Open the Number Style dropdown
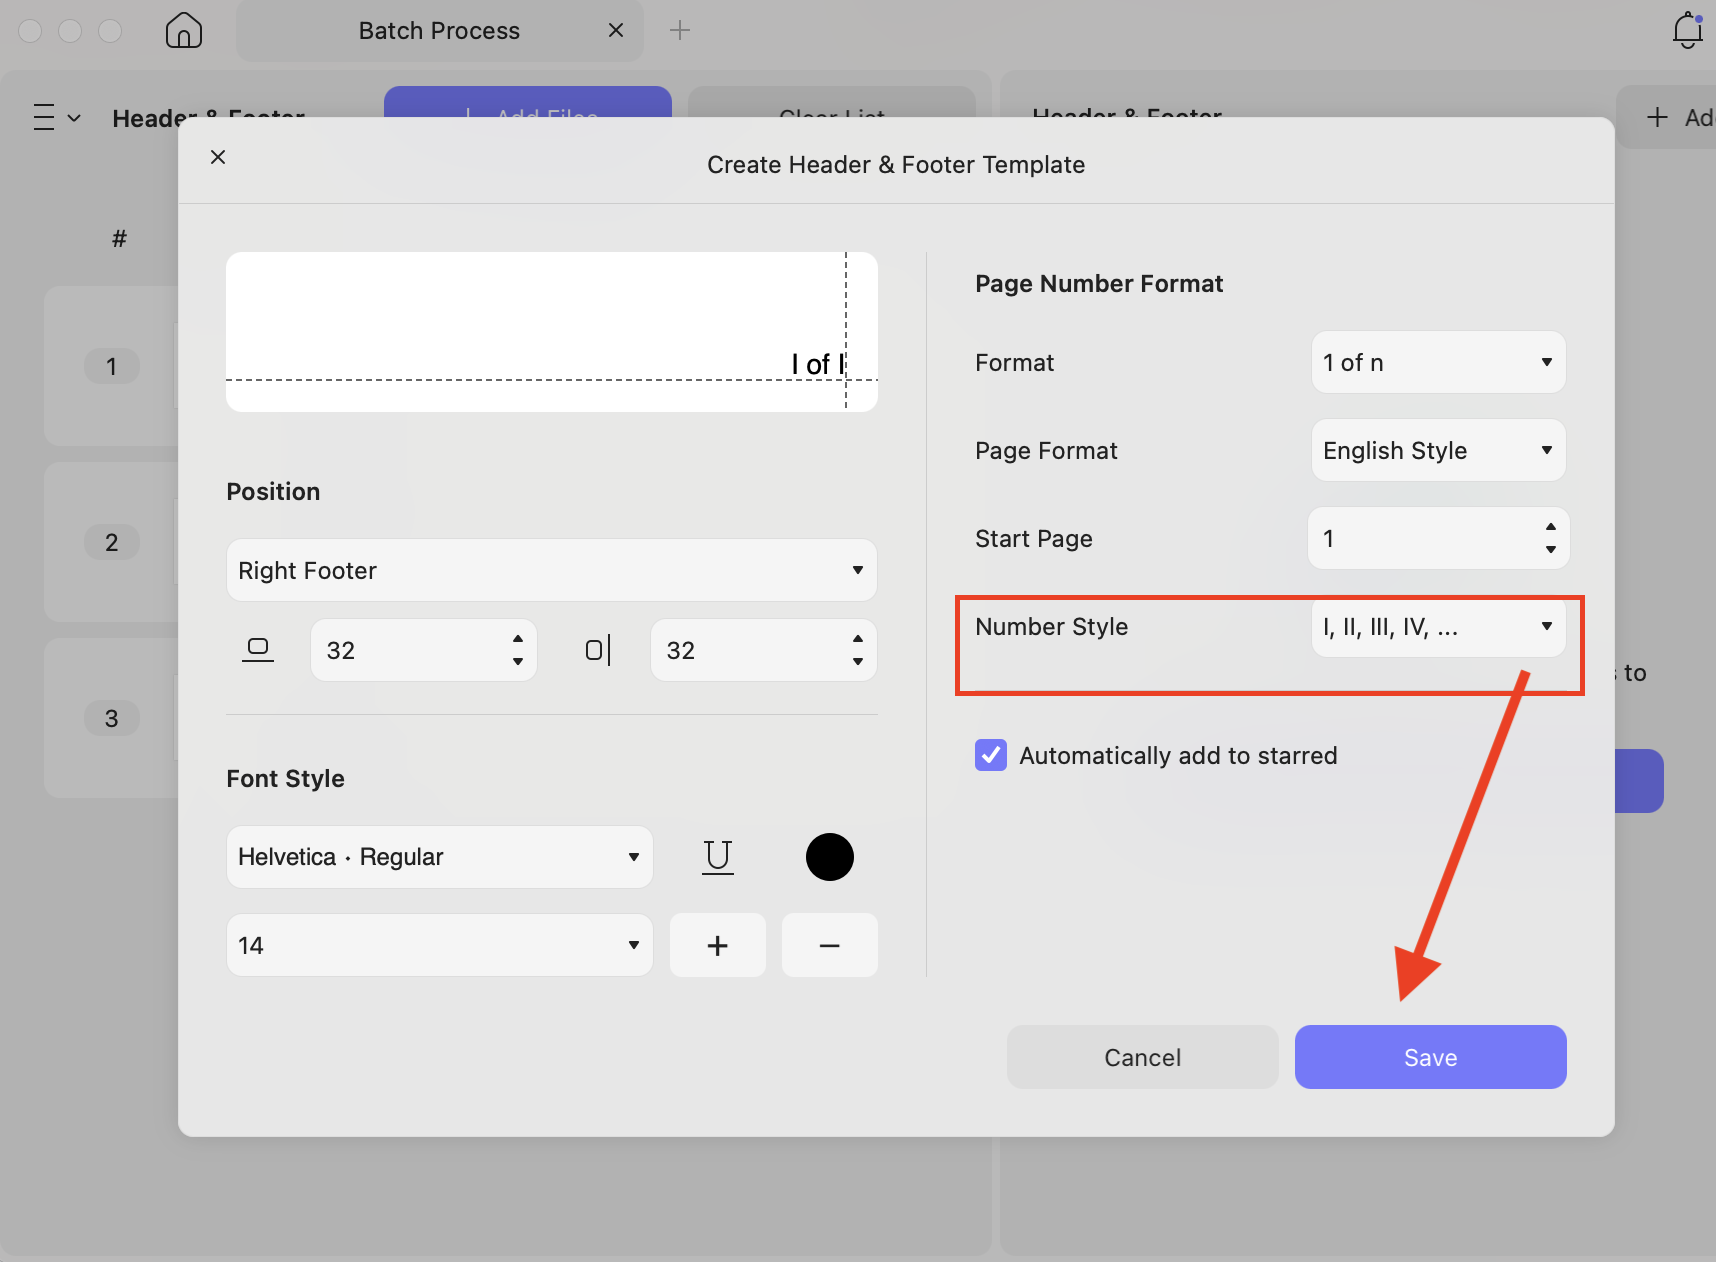Screen dimensions: 1716x1262 [x=1437, y=628]
